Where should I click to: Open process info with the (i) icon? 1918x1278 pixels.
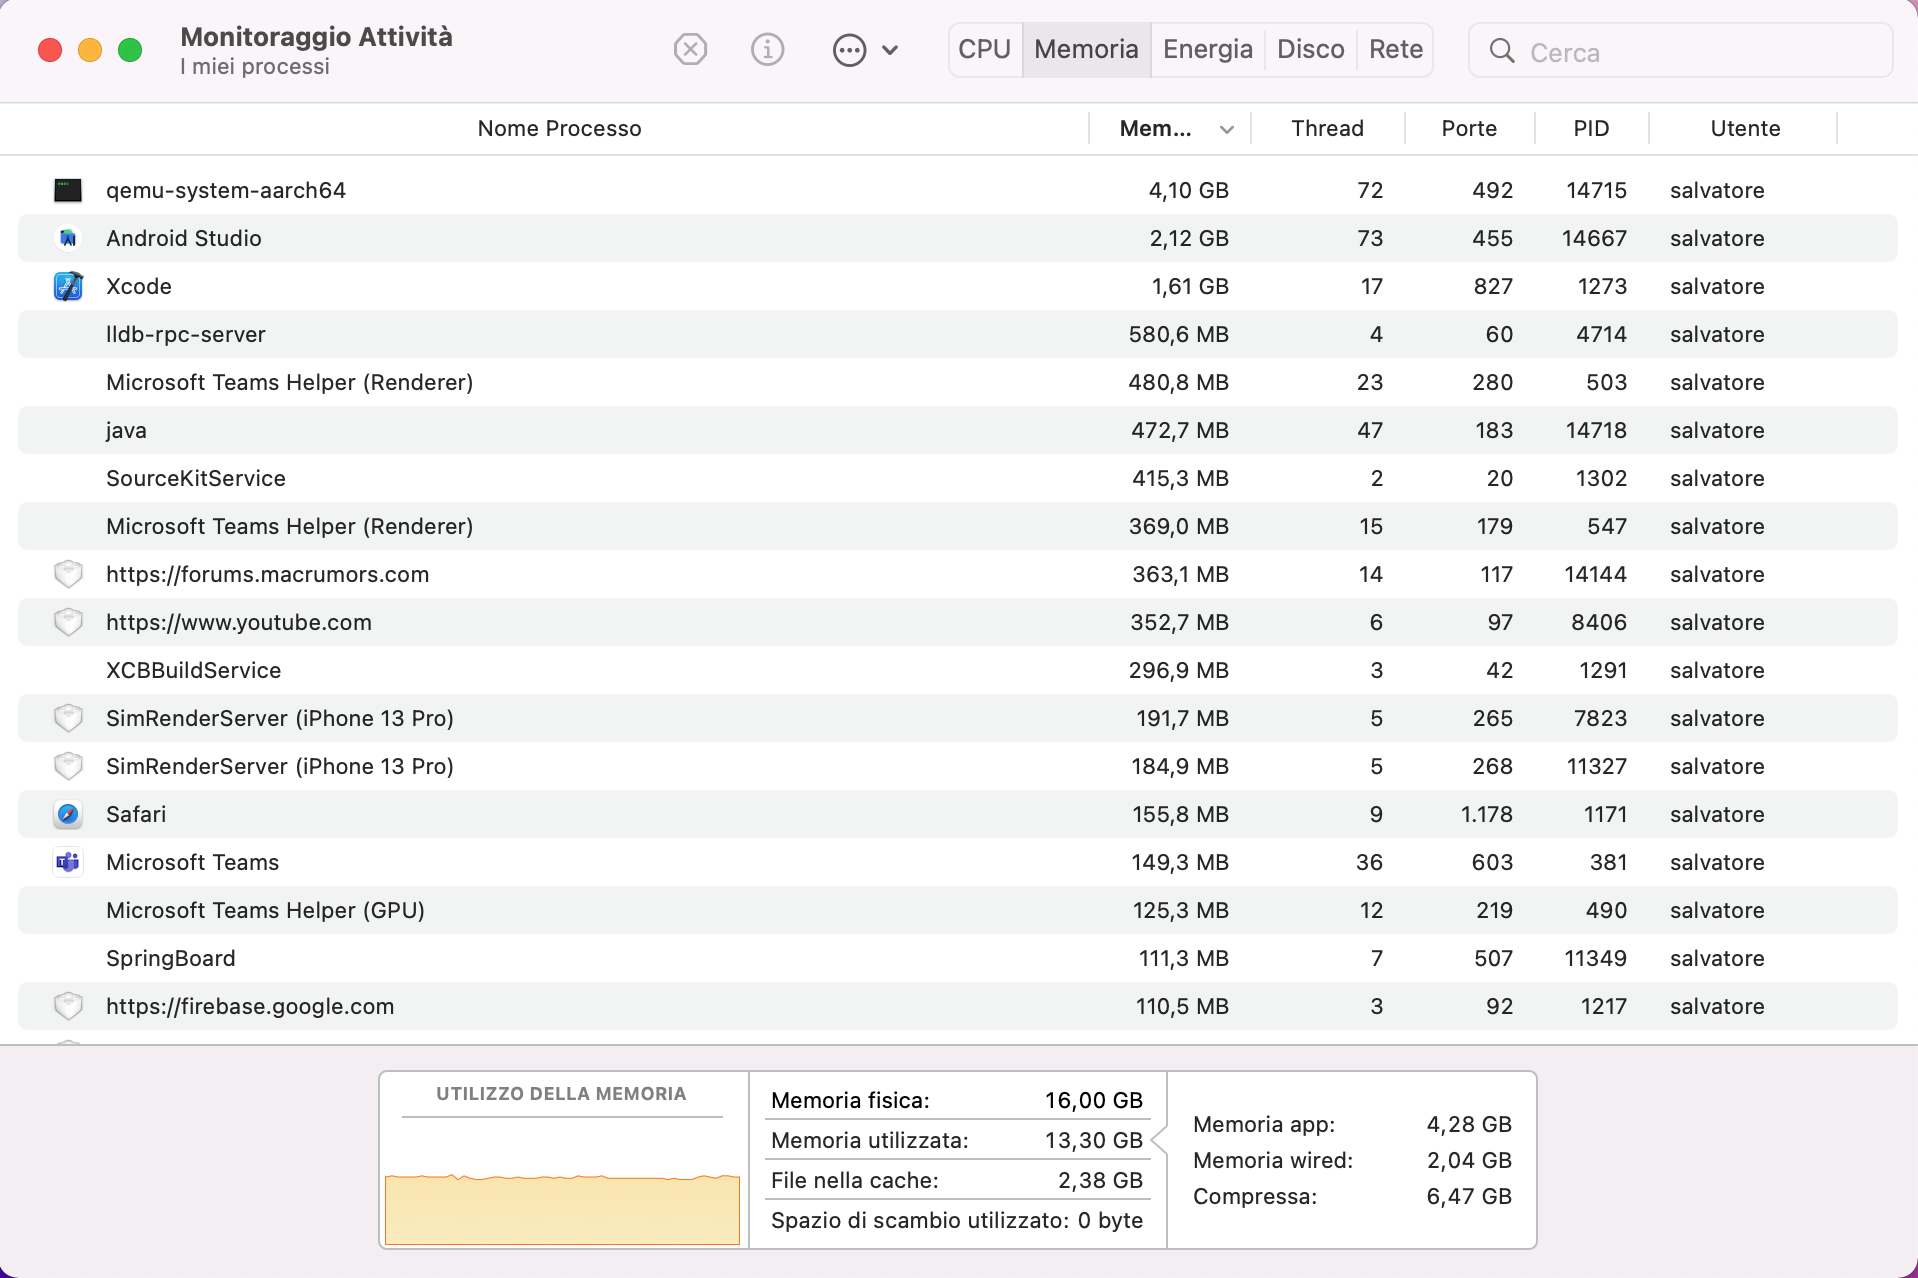click(x=767, y=49)
